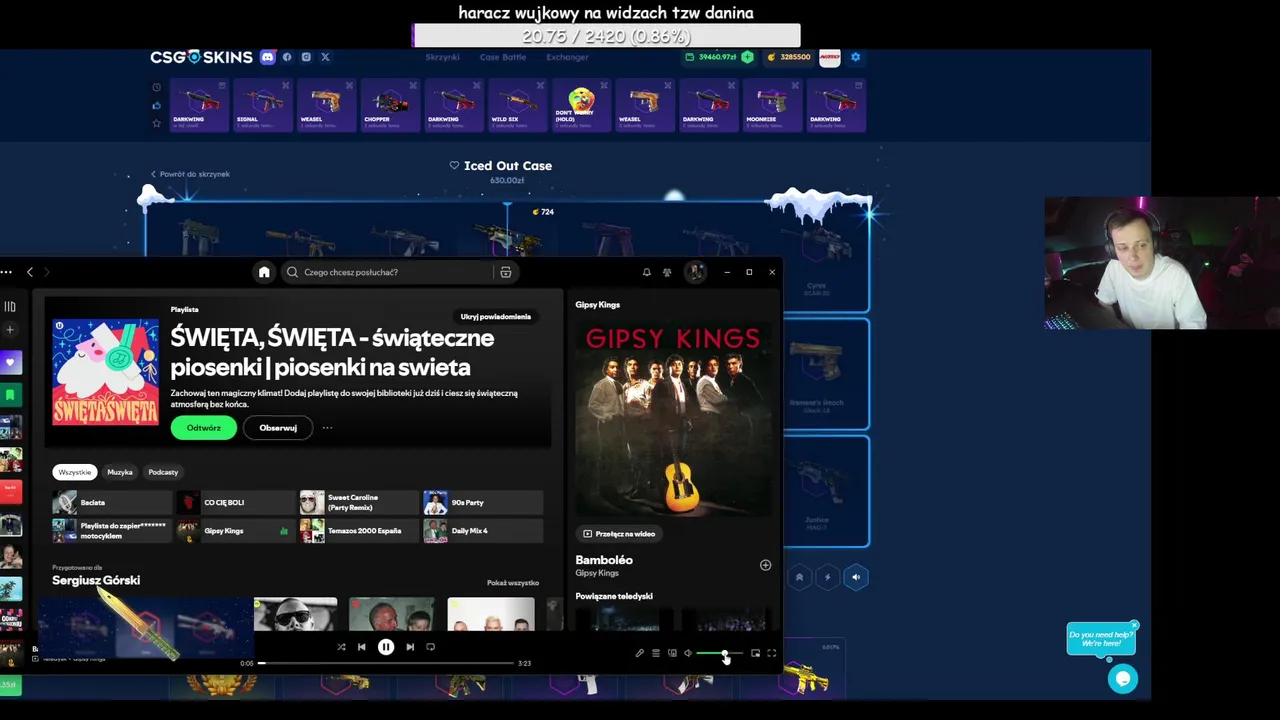Toggle fast-open lightning button on case page
Screen dimensions: 1280x720
827,577
